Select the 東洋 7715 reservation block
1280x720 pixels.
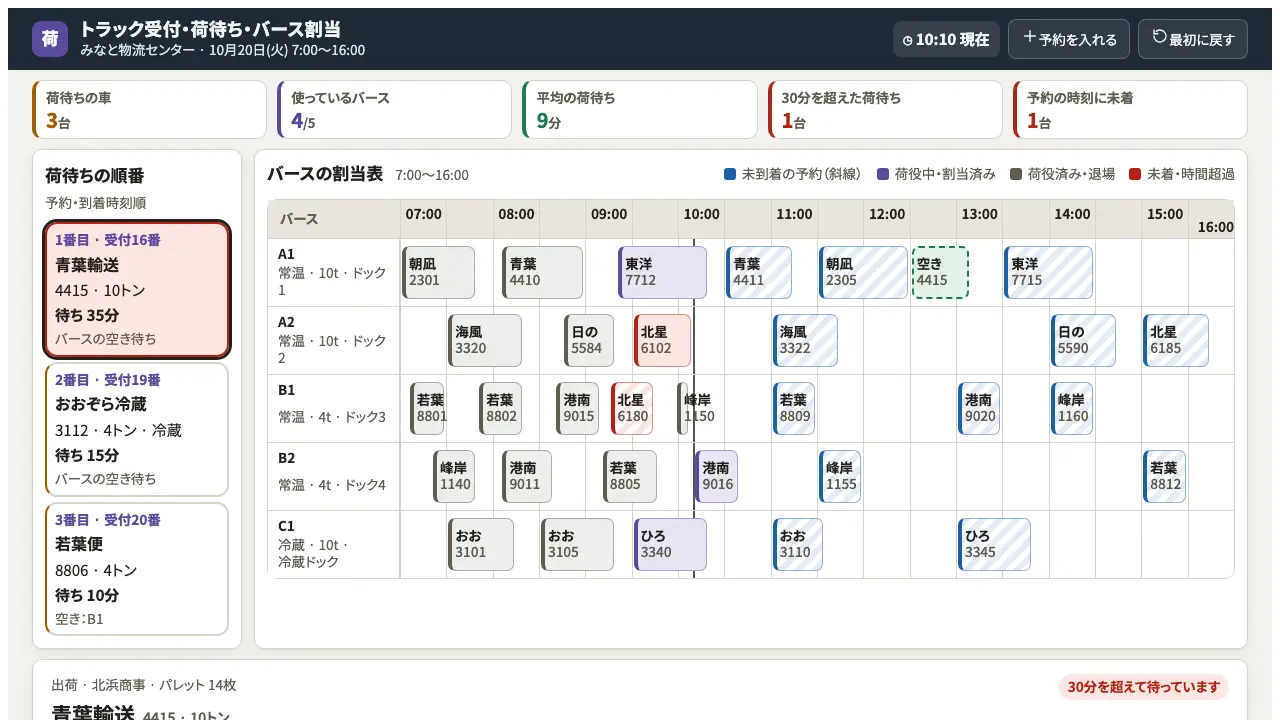click(x=1048, y=272)
